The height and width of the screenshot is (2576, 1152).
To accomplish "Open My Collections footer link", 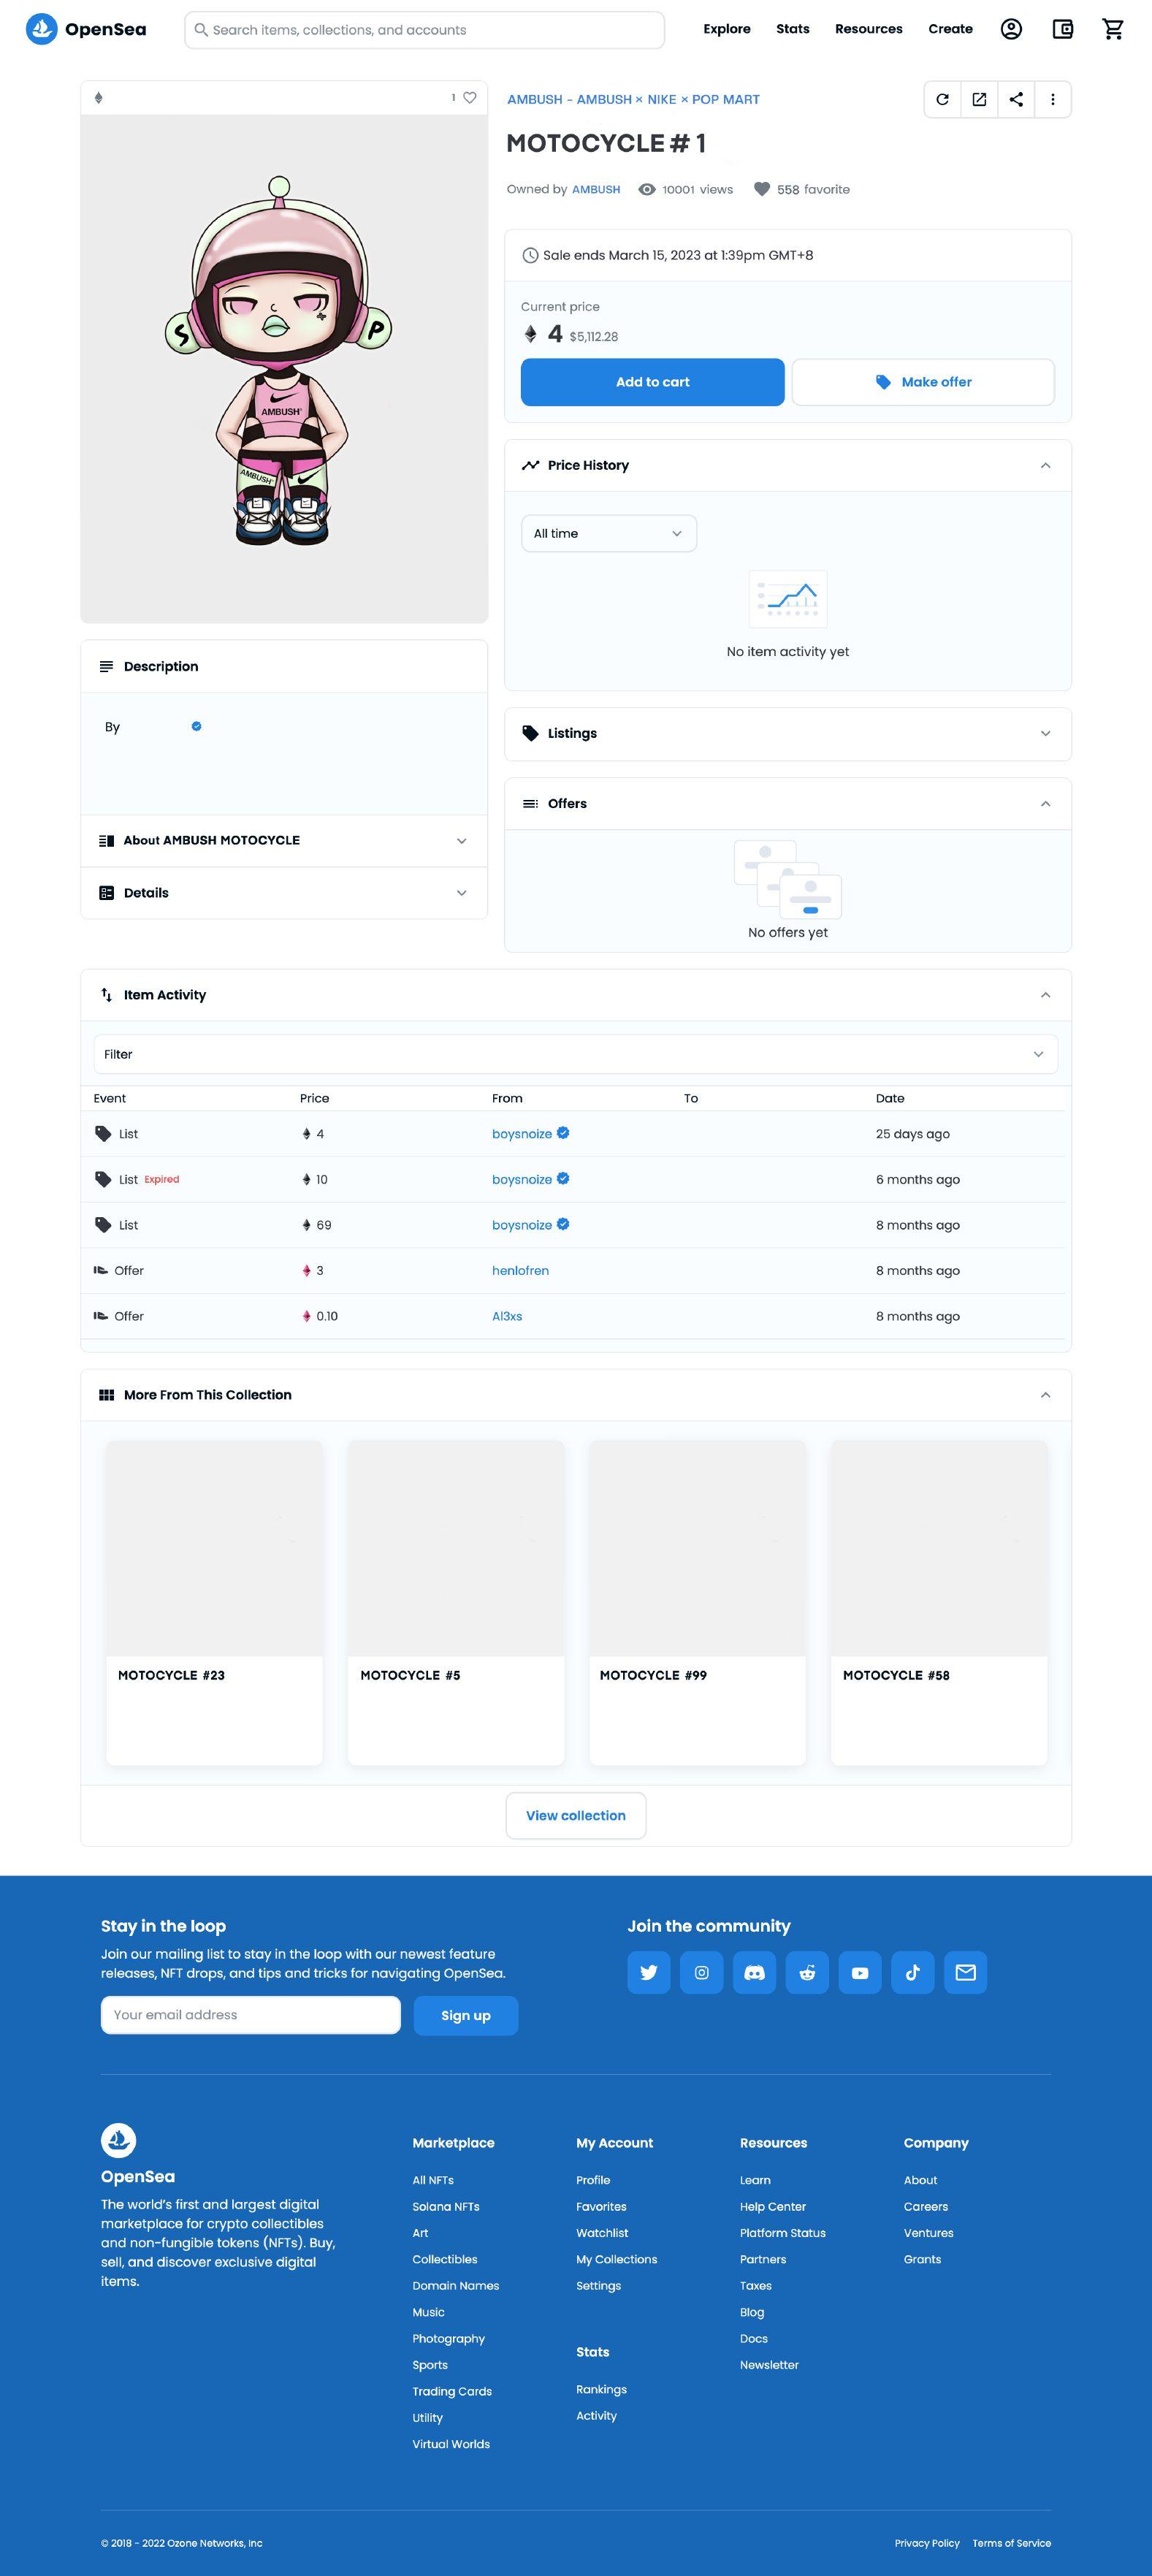I will (617, 2259).
